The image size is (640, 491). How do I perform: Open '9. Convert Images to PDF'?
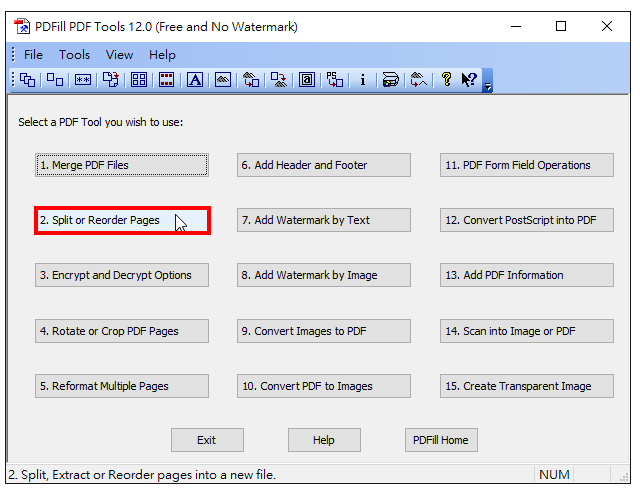click(324, 331)
